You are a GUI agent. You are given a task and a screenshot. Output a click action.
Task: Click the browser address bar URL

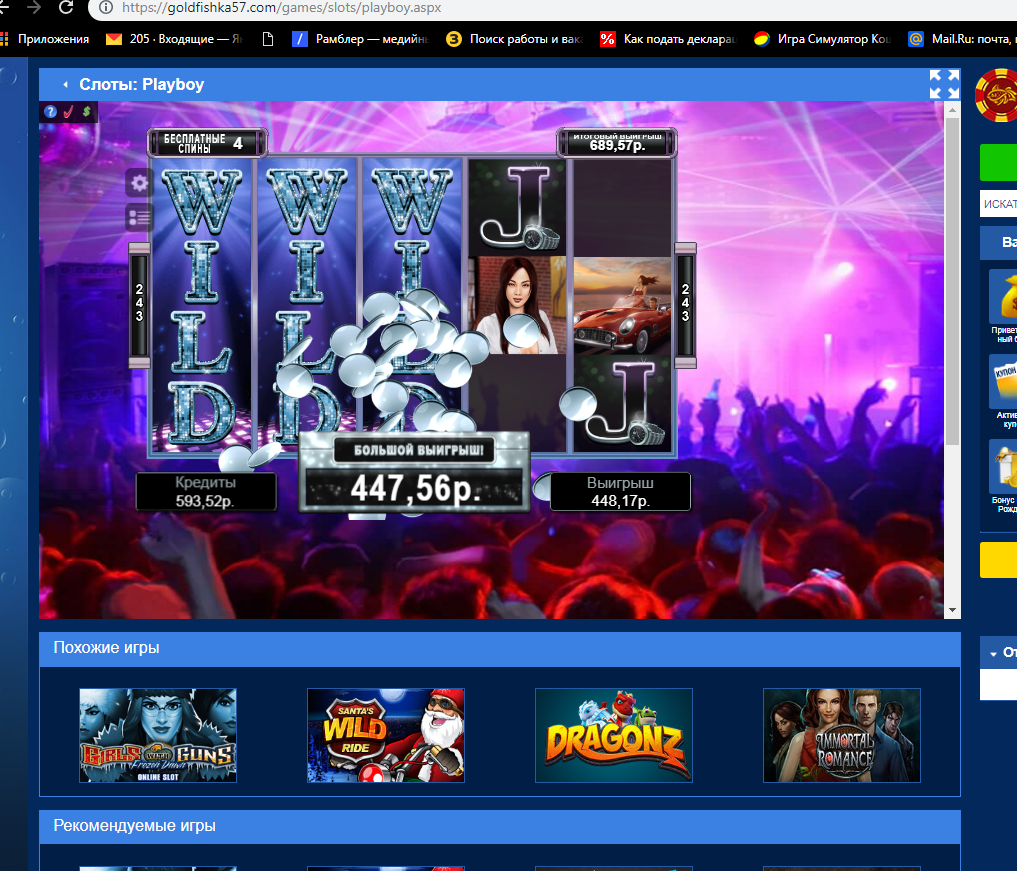[280, 8]
